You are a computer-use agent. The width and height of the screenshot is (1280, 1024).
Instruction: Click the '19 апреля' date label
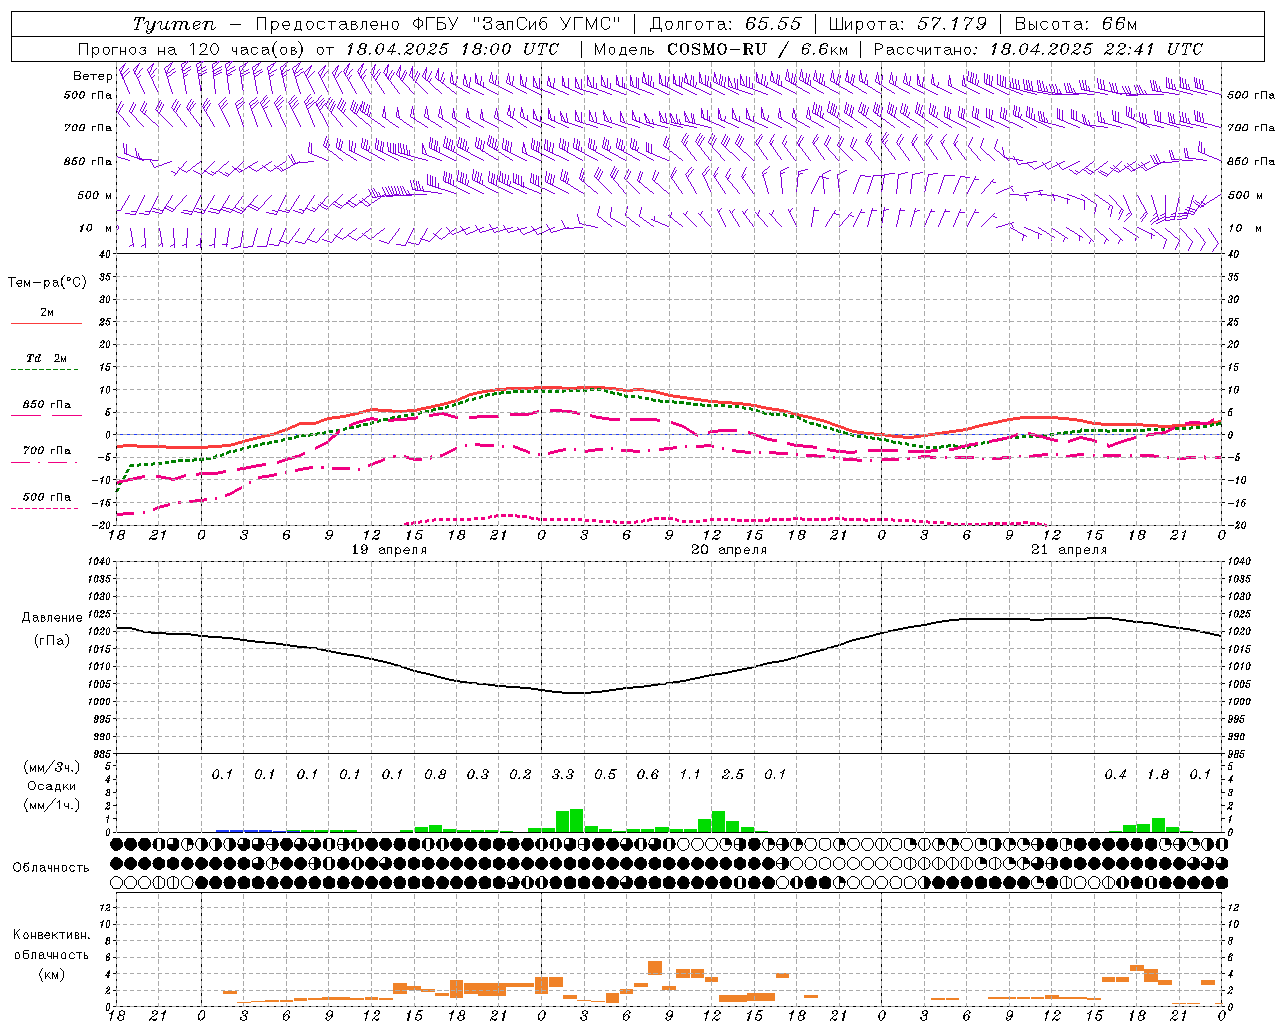point(390,550)
